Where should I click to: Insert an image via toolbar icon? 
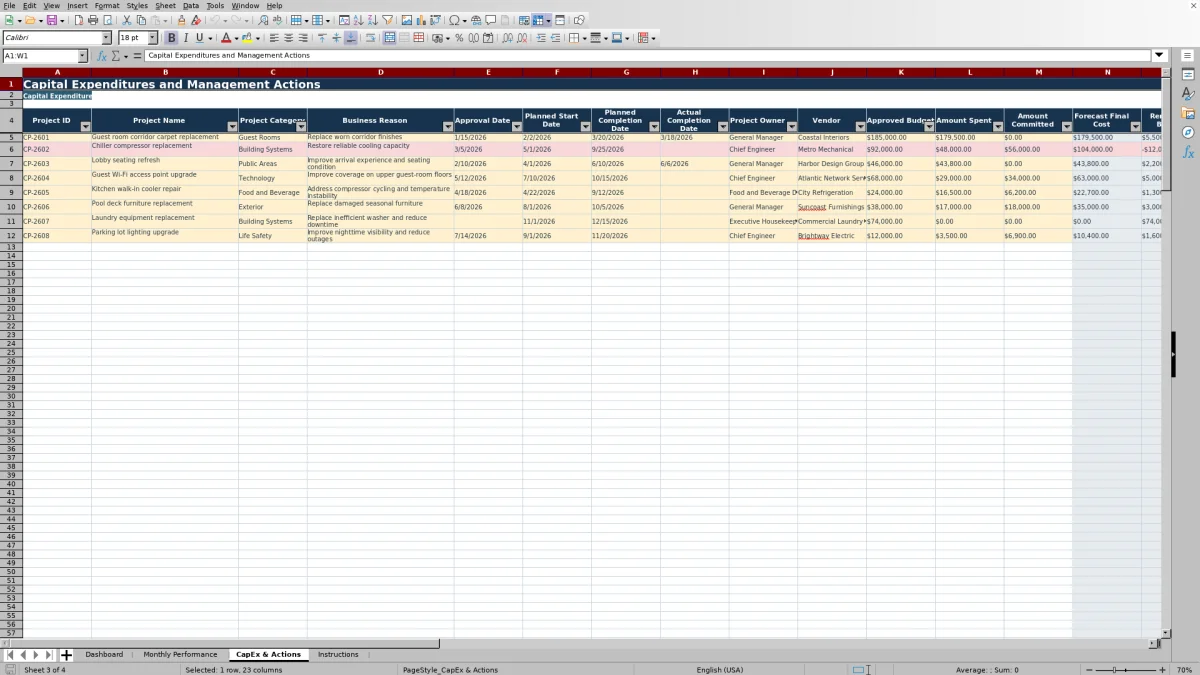[x=406, y=20]
